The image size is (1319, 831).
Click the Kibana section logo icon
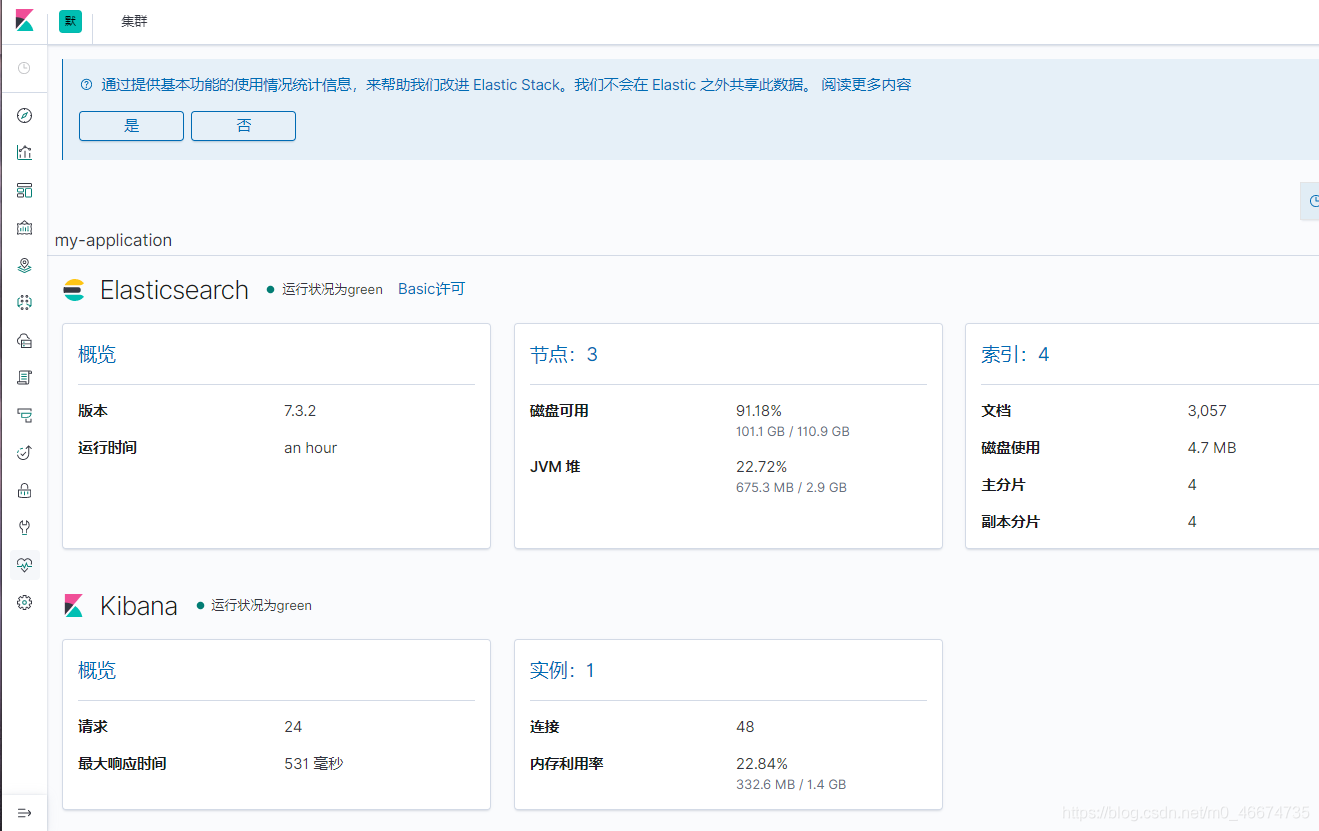point(74,606)
